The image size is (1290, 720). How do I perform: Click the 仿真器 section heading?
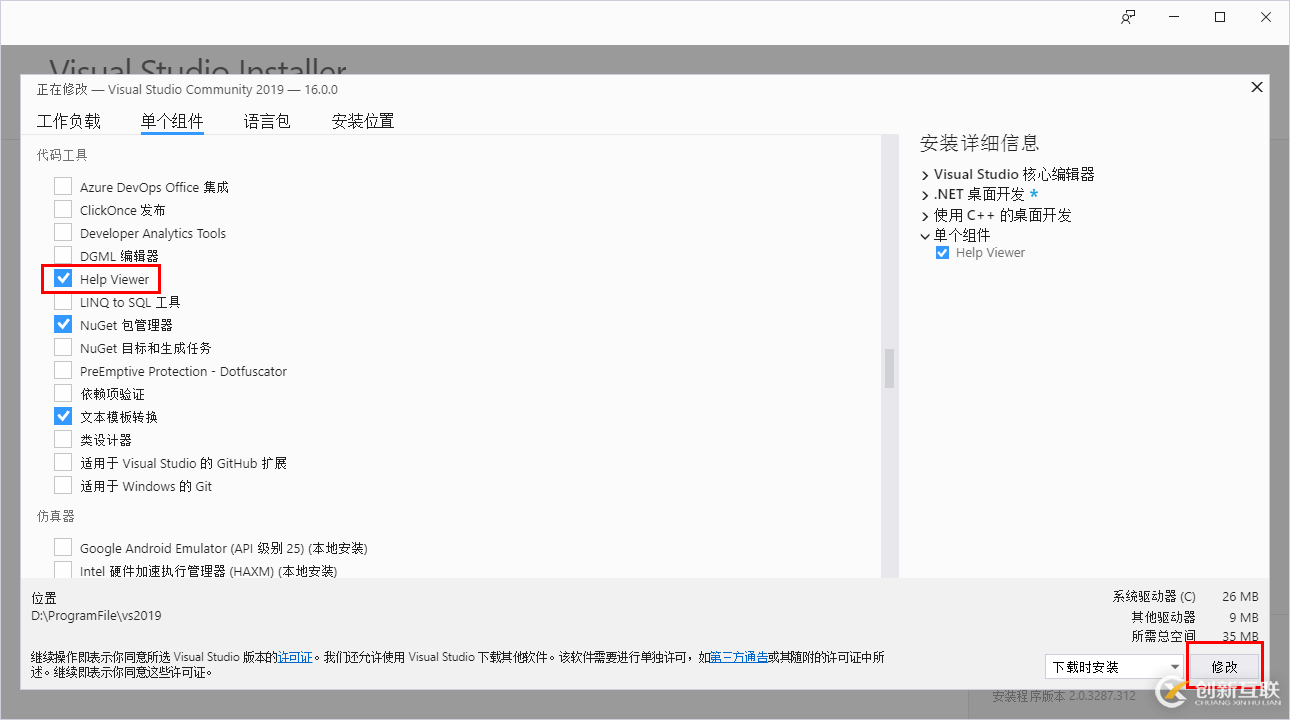pyautogui.click(x=56, y=516)
